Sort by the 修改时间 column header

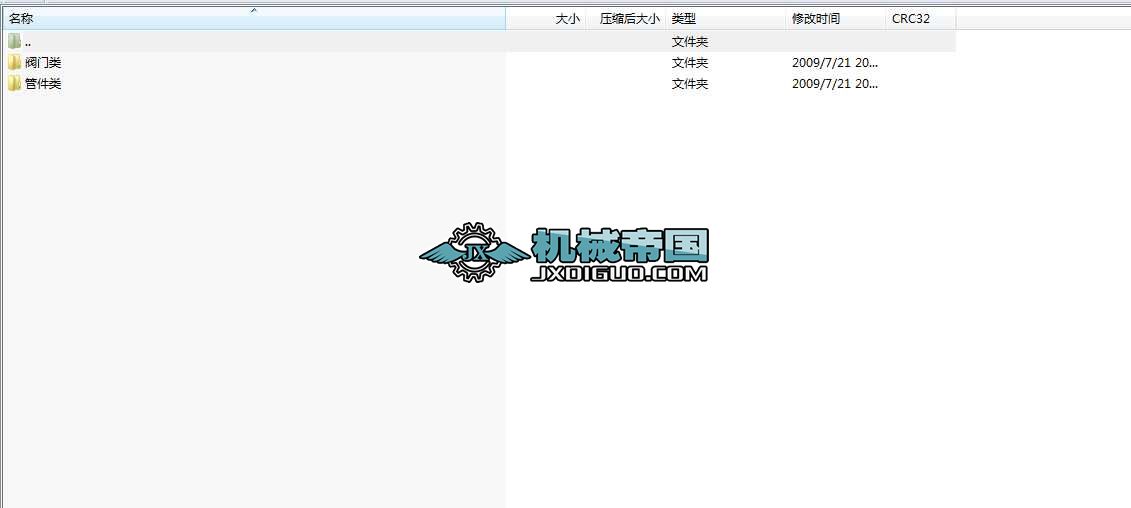(835, 19)
